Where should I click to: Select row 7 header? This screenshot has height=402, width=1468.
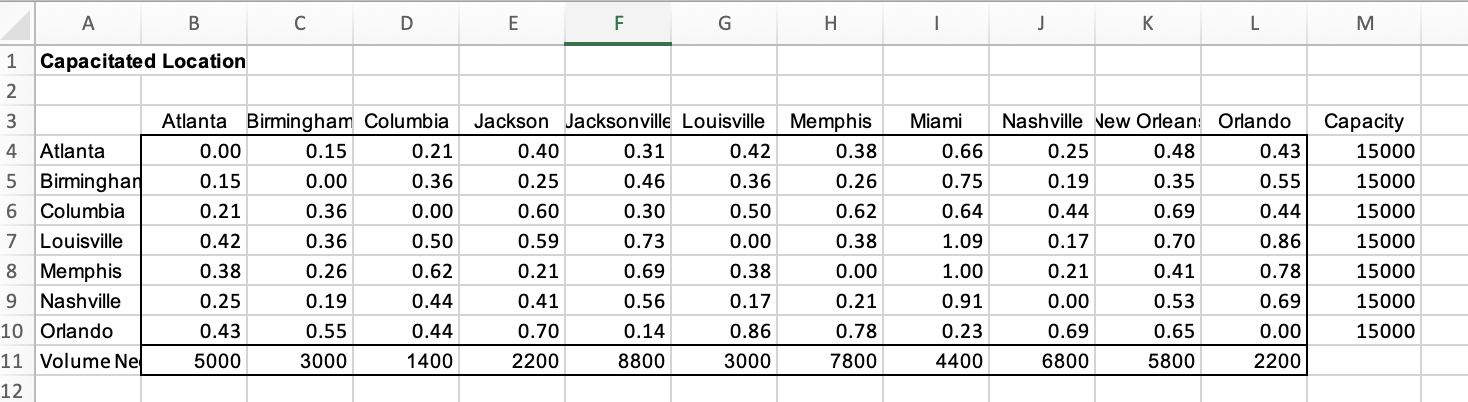pos(17,242)
